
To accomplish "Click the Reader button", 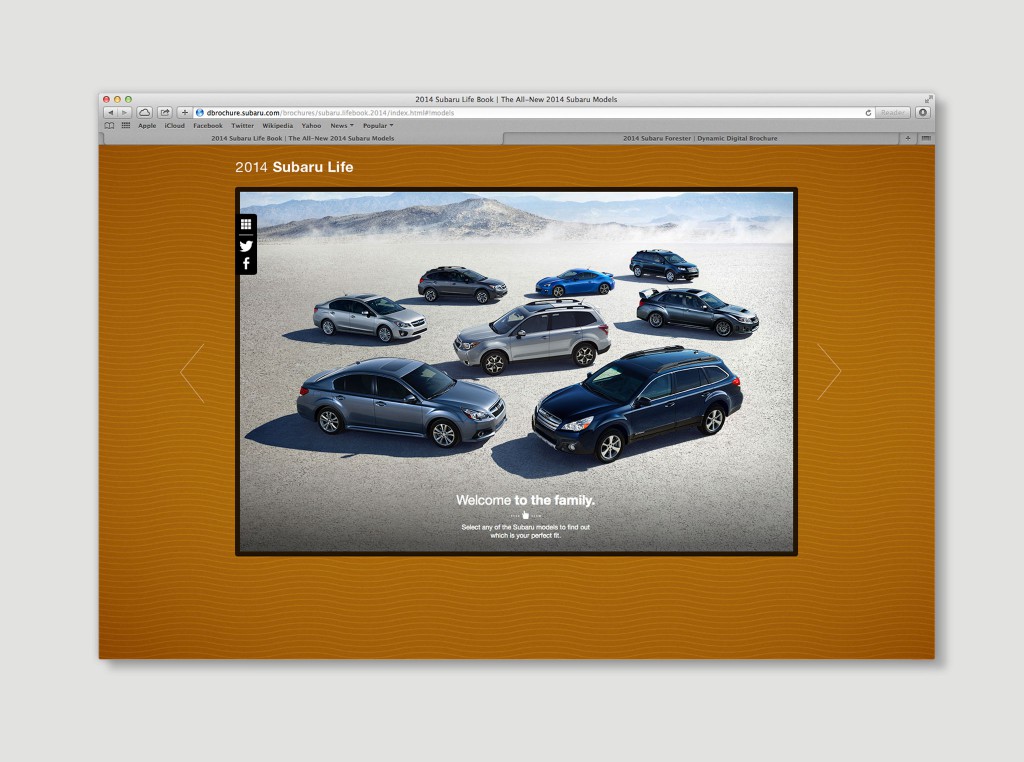I will coord(893,113).
